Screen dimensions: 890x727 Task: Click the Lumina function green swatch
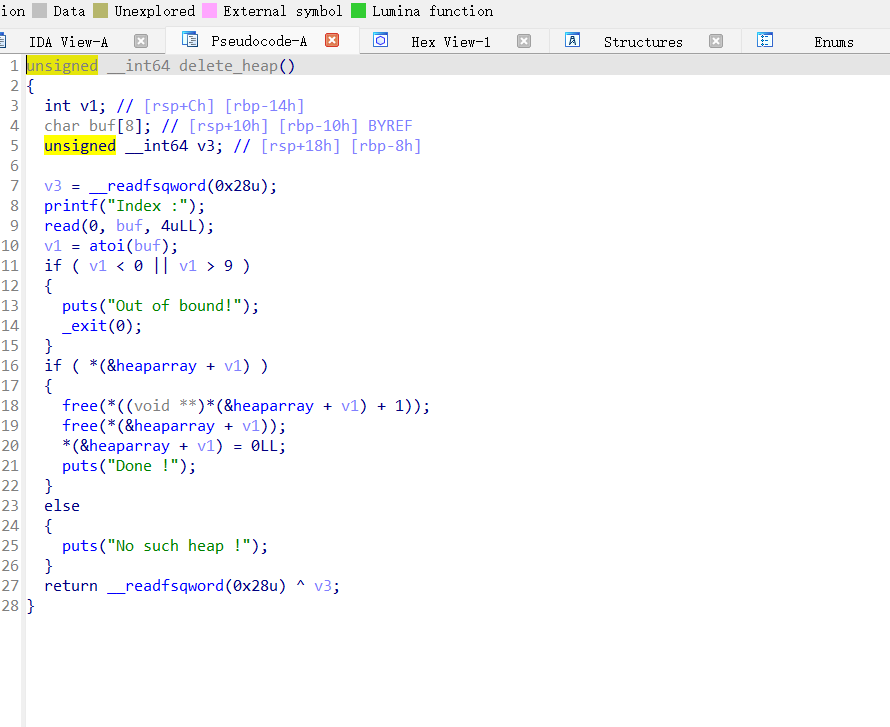click(x=358, y=11)
